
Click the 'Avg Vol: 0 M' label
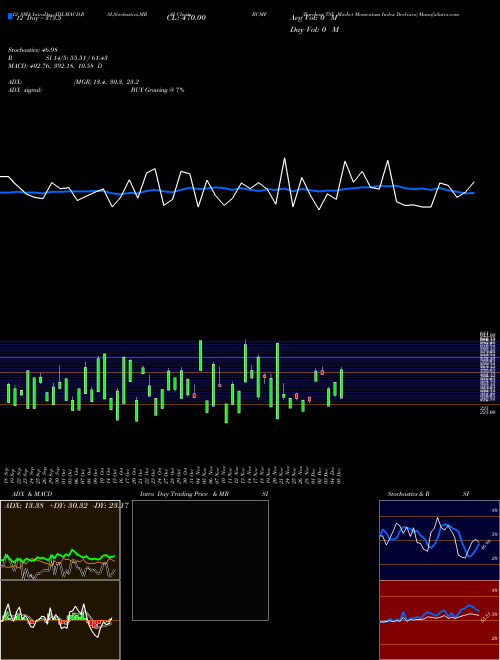pyautogui.click(x=314, y=18)
